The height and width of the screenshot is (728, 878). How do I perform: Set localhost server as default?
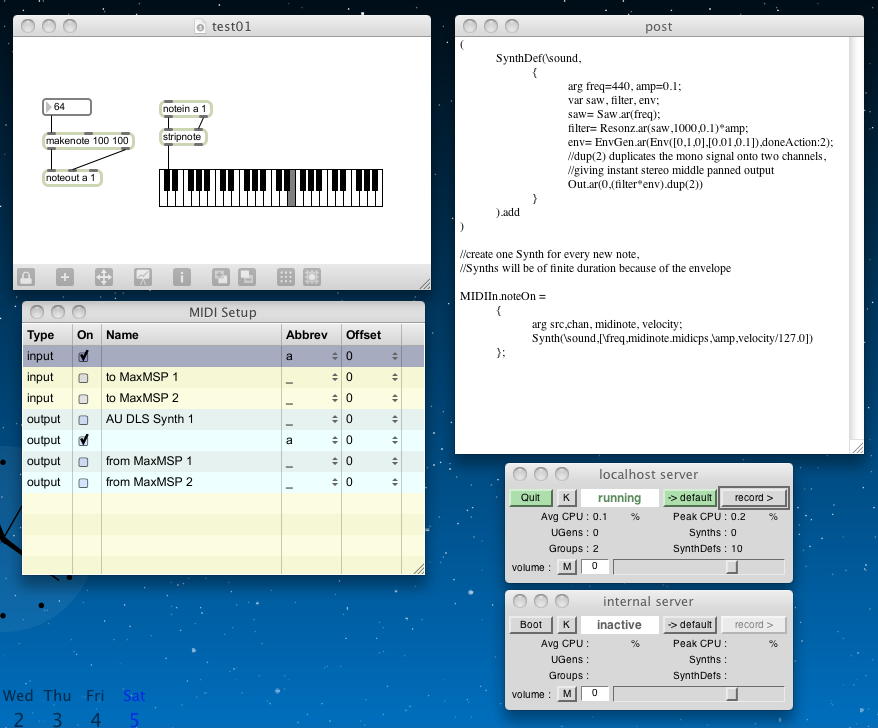tap(690, 498)
